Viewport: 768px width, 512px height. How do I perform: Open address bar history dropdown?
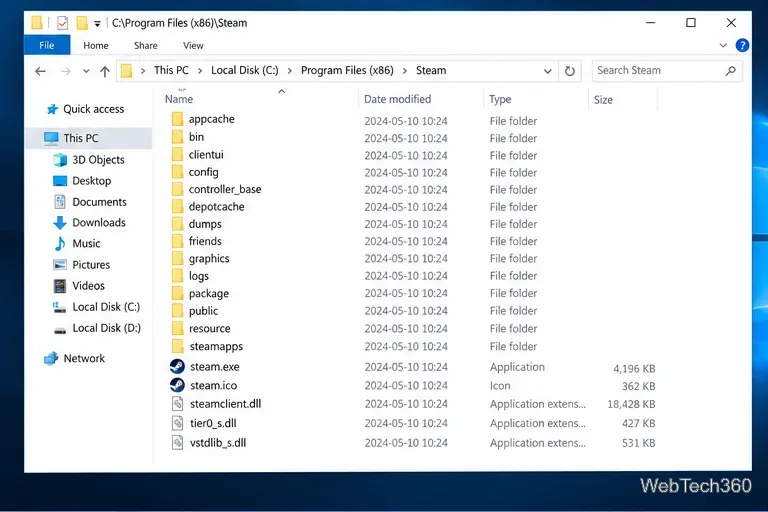548,72
